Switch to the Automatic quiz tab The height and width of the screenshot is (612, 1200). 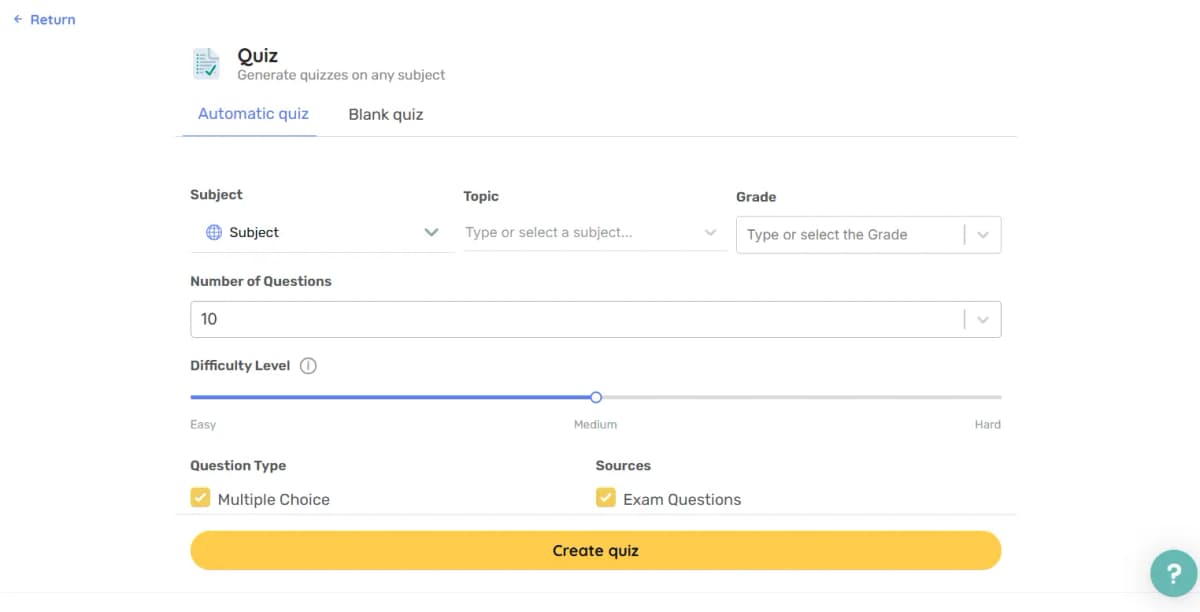pos(253,114)
